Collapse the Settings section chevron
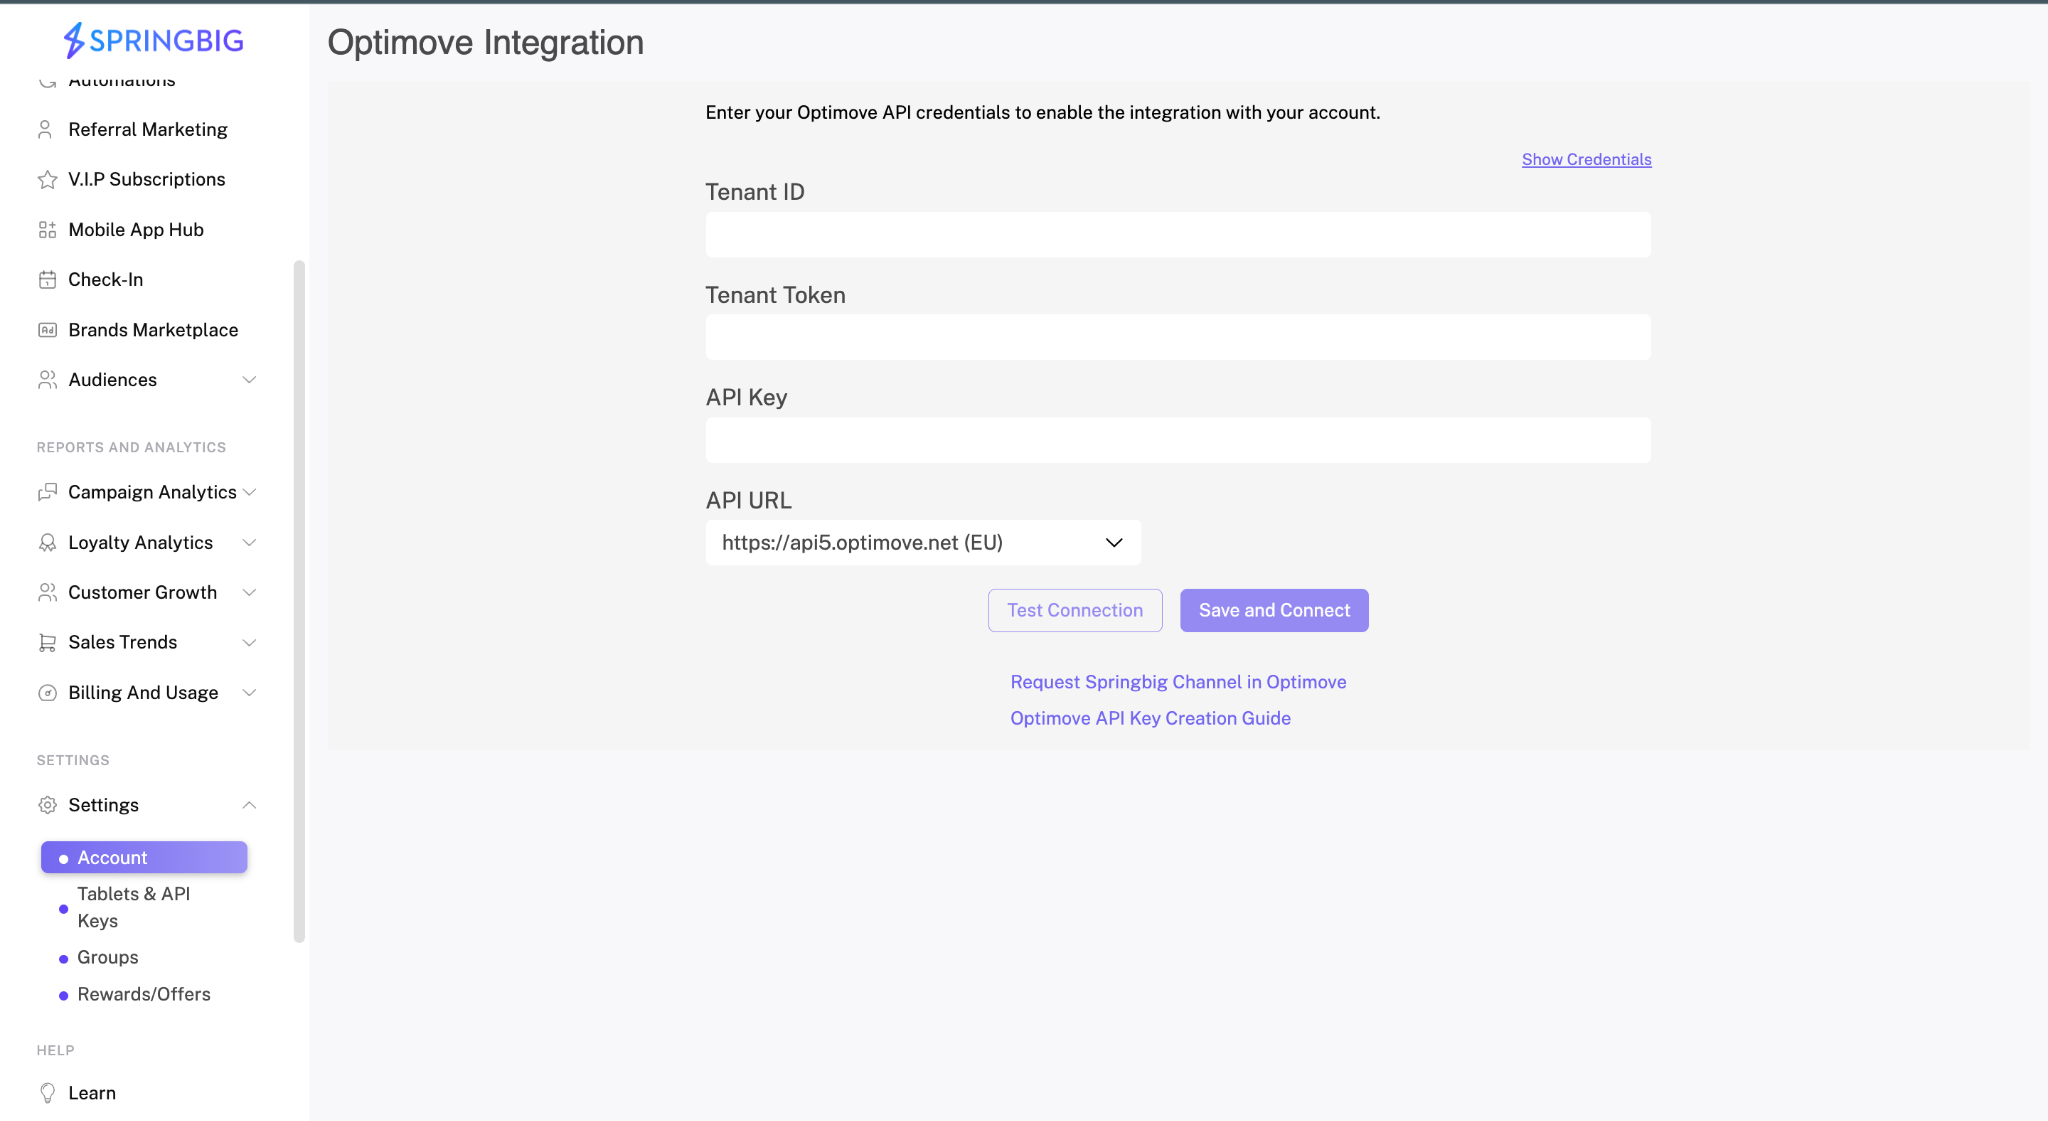The width and height of the screenshot is (2048, 1121). pyautogui.click(x=250, y=805)
